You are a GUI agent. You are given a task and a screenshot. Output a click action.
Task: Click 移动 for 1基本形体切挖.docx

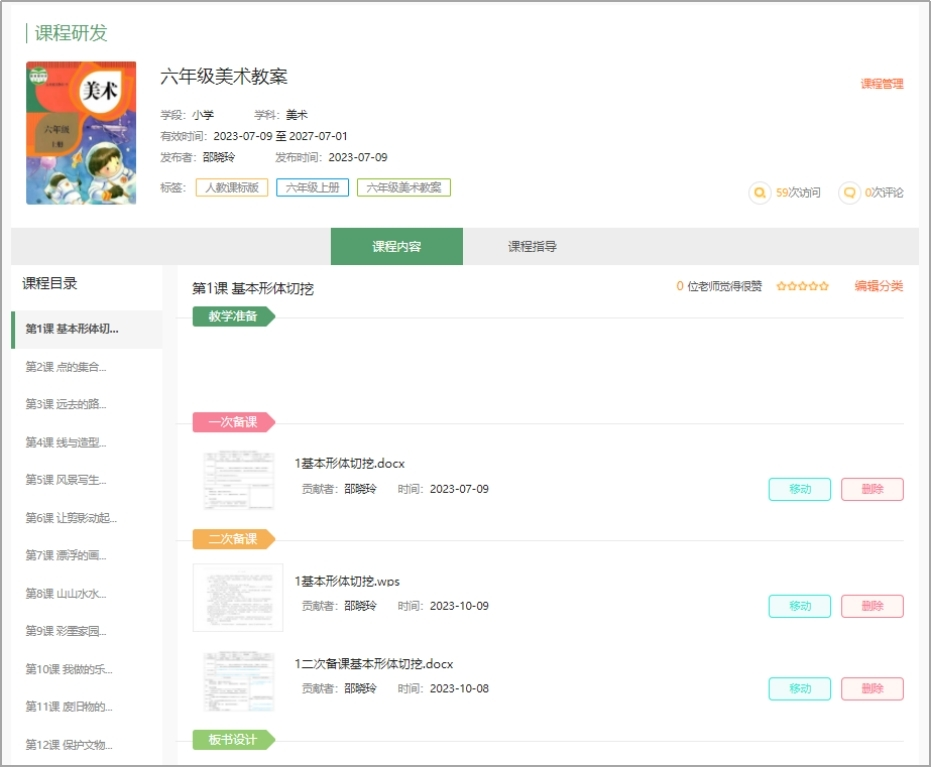(799, 489)
